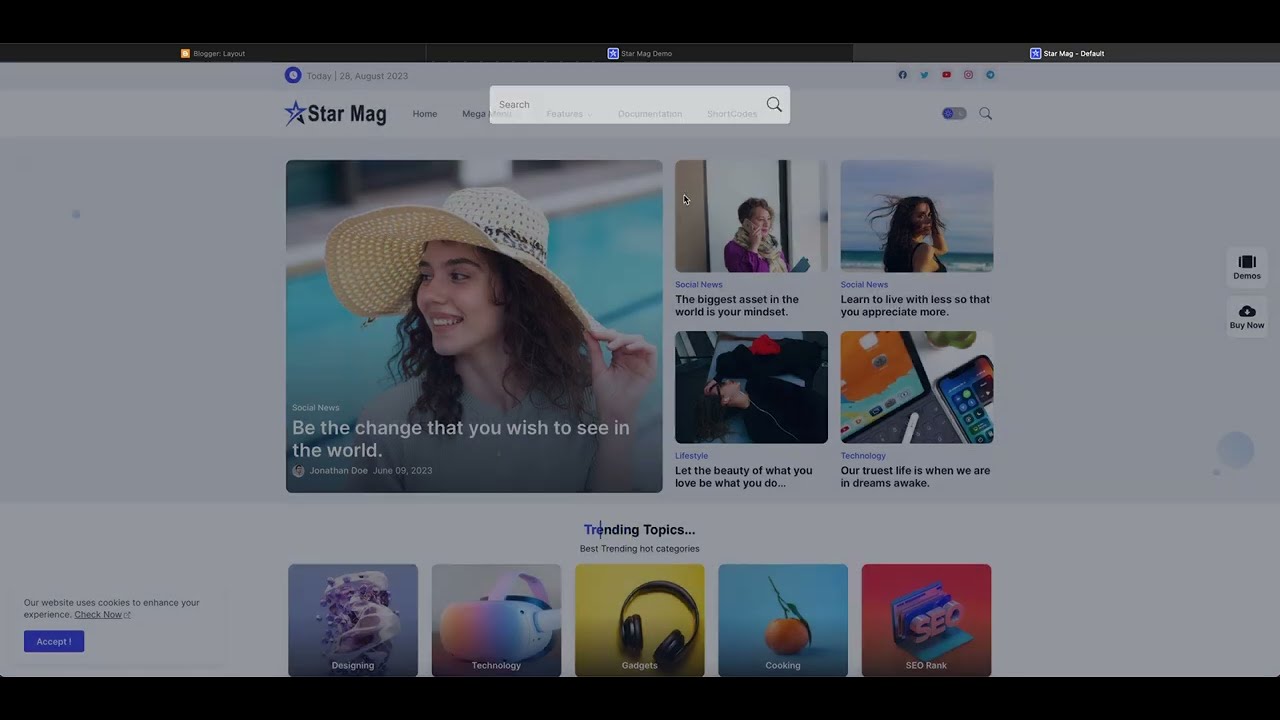Click the header search magnifier icon
This screenshot has width=1280, height=720.
point(985,113)
